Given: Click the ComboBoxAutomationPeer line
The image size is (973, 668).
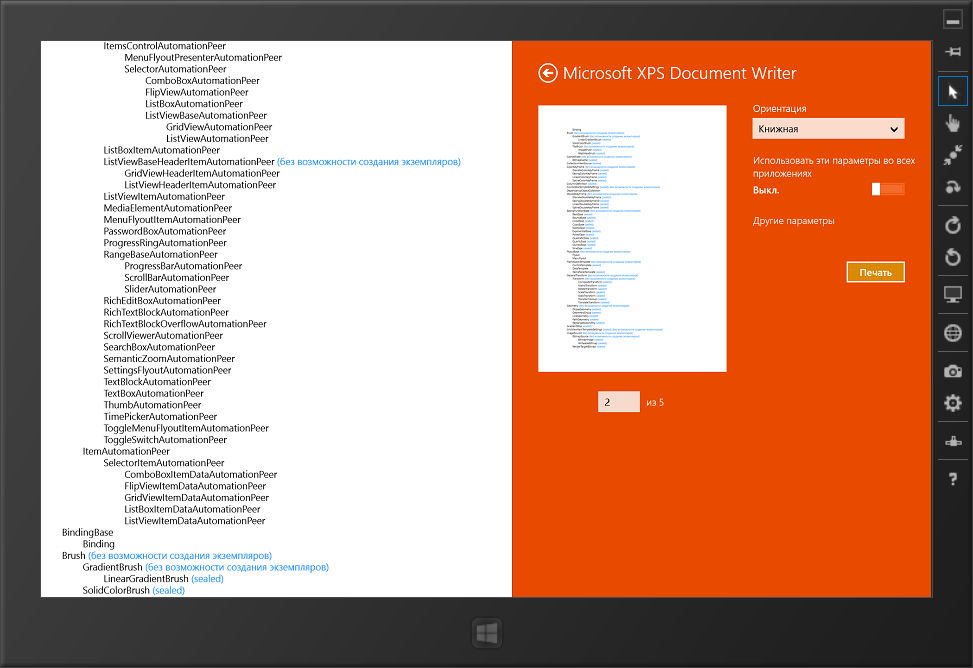Looking at the screenshot, I should coord(202,81).
